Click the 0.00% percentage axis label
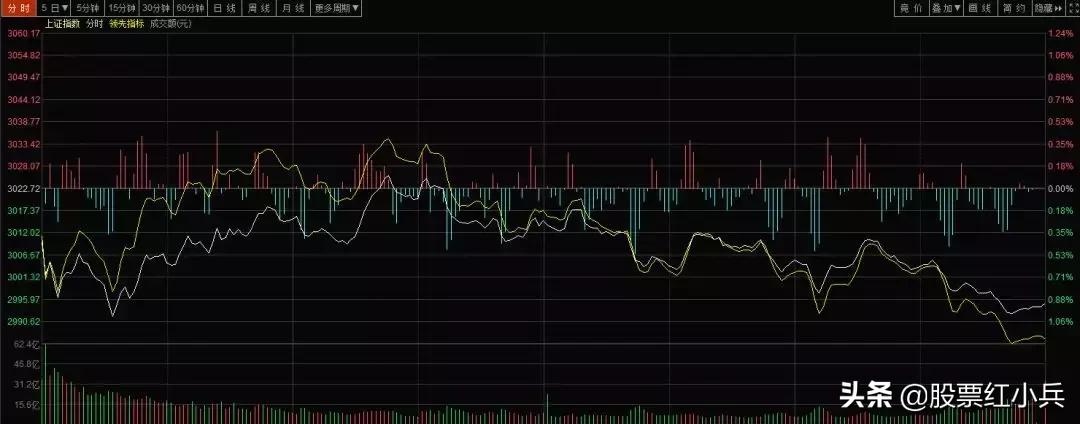 click(1060, 189)
